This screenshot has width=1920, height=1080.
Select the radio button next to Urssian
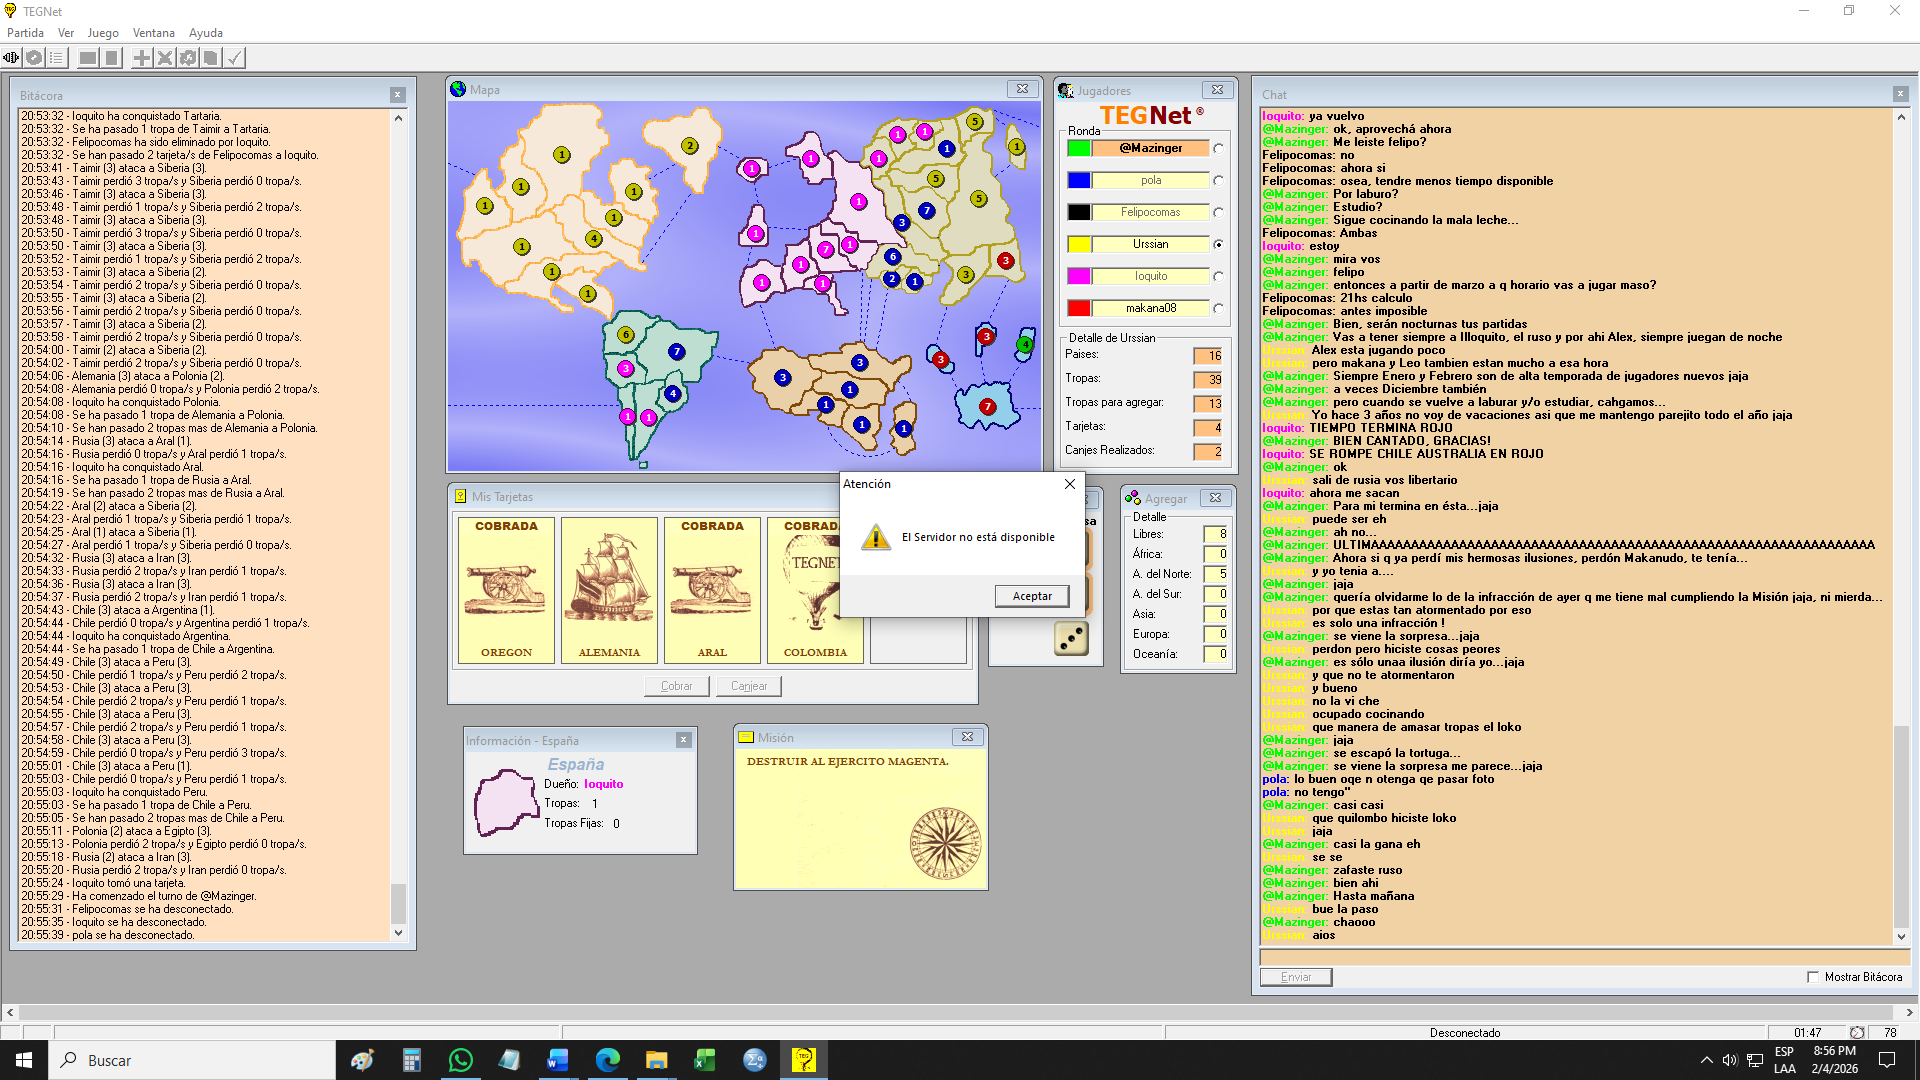click(1218, 244)
